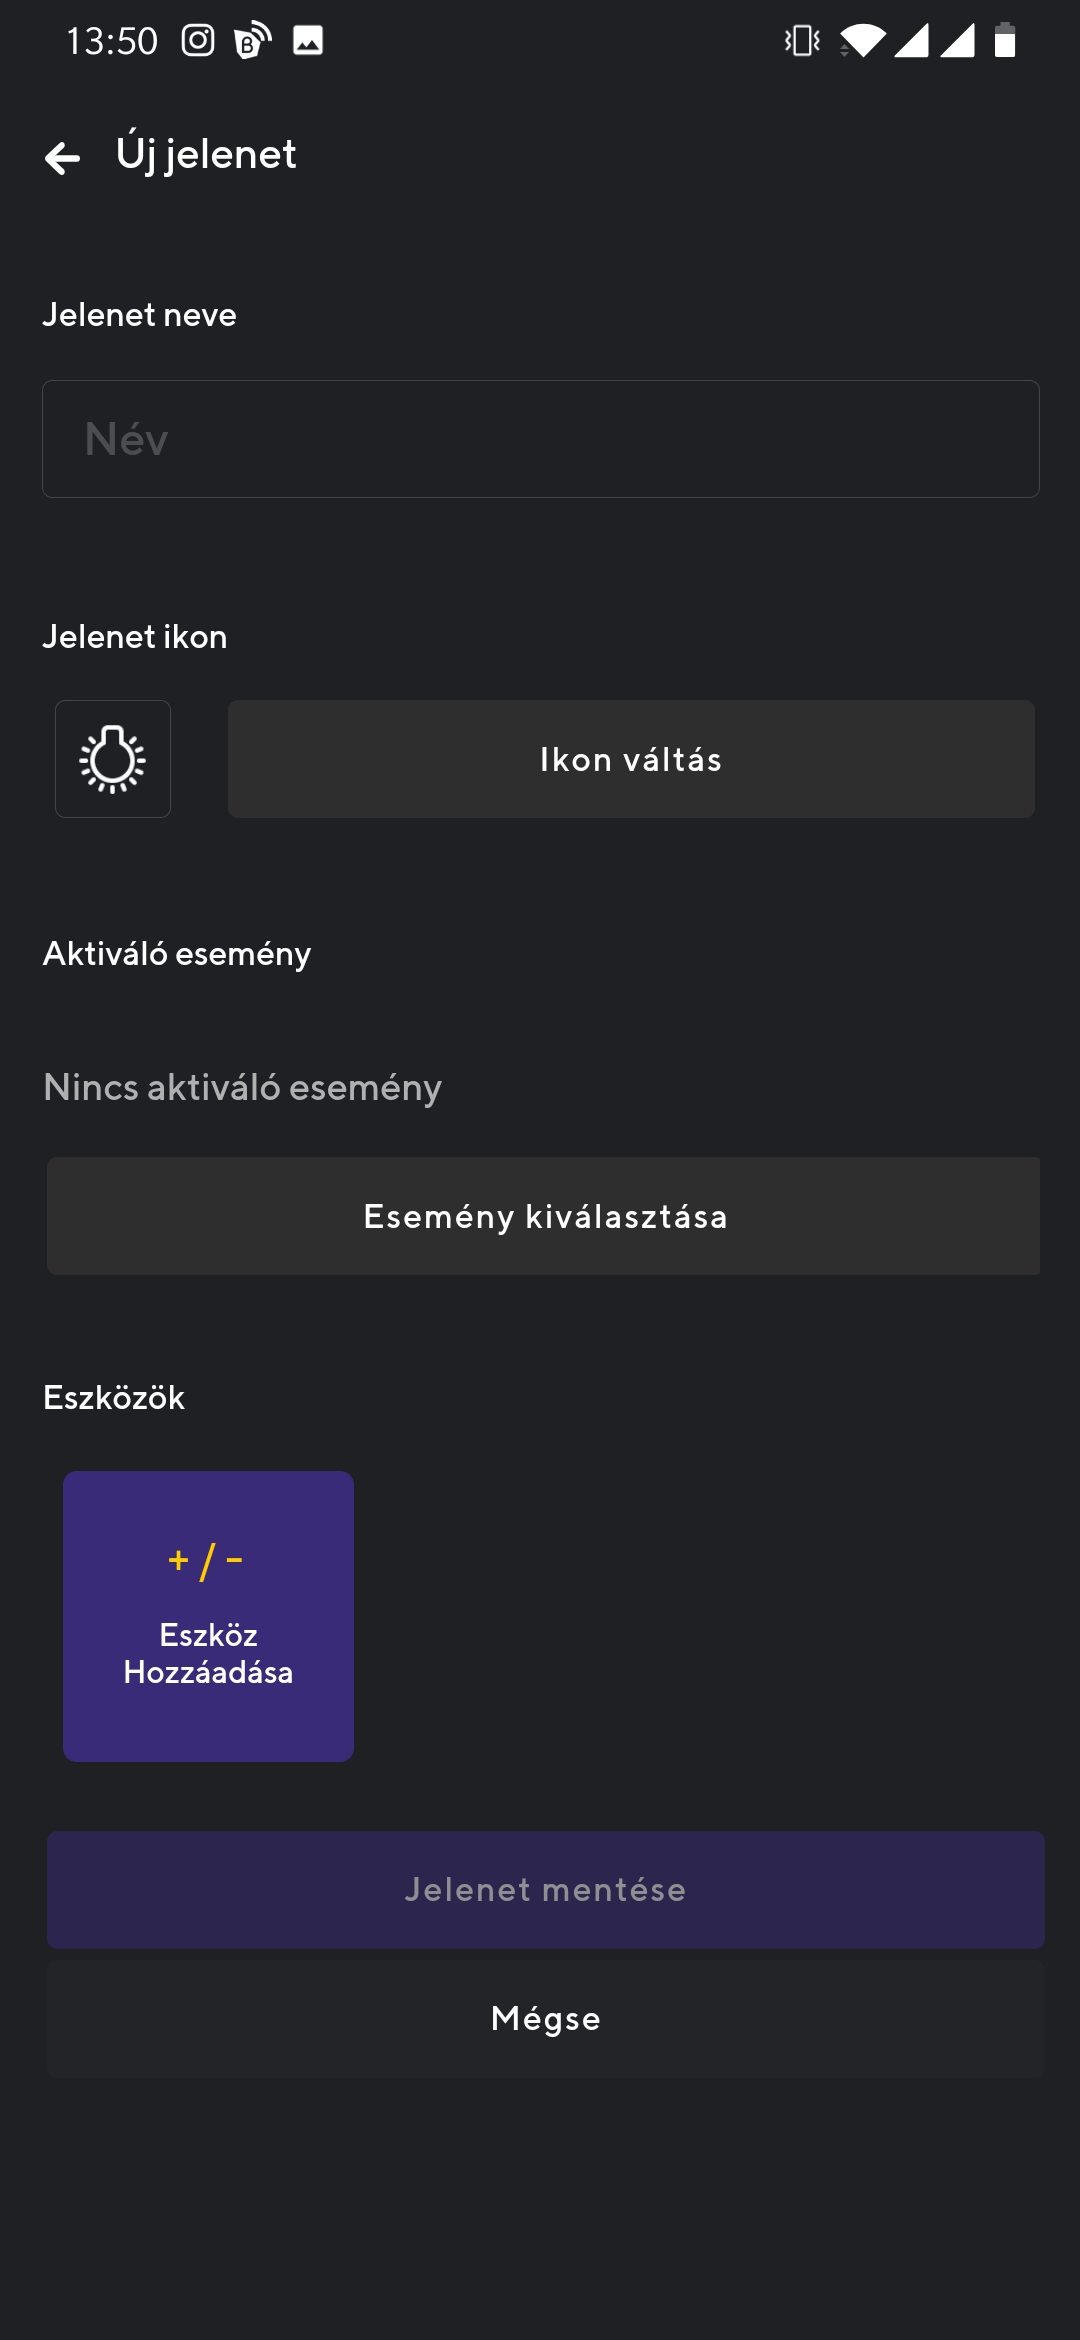Cancel scene creation via Mégse
This screenshot has height=2340, width=1080.
tap(544, 2017)
